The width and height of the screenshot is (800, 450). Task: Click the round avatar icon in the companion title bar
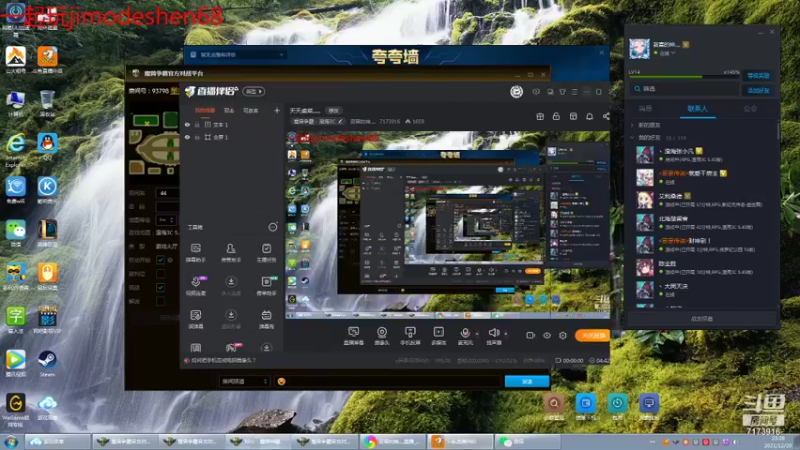[516, 92]
